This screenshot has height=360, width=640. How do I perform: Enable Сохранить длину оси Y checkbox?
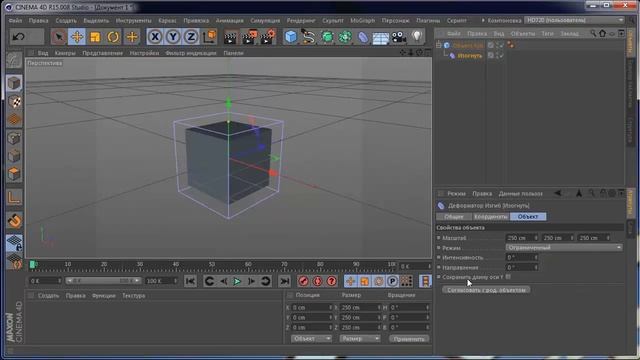click(x=508, y=277)
